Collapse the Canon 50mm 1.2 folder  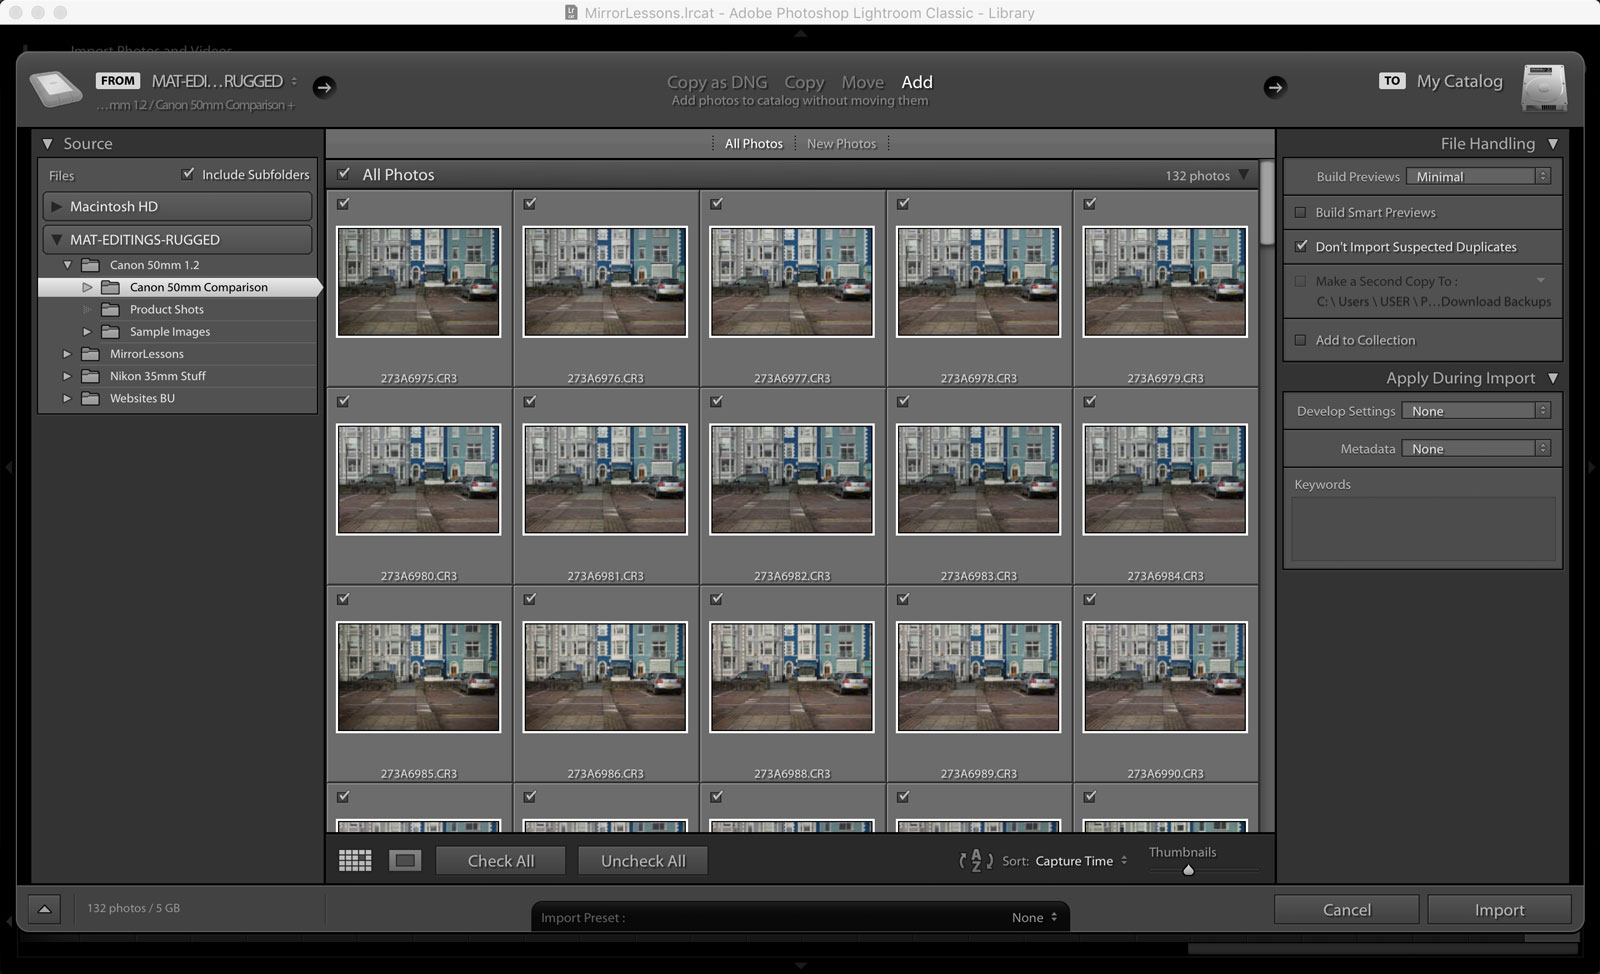tap(67, 265)
